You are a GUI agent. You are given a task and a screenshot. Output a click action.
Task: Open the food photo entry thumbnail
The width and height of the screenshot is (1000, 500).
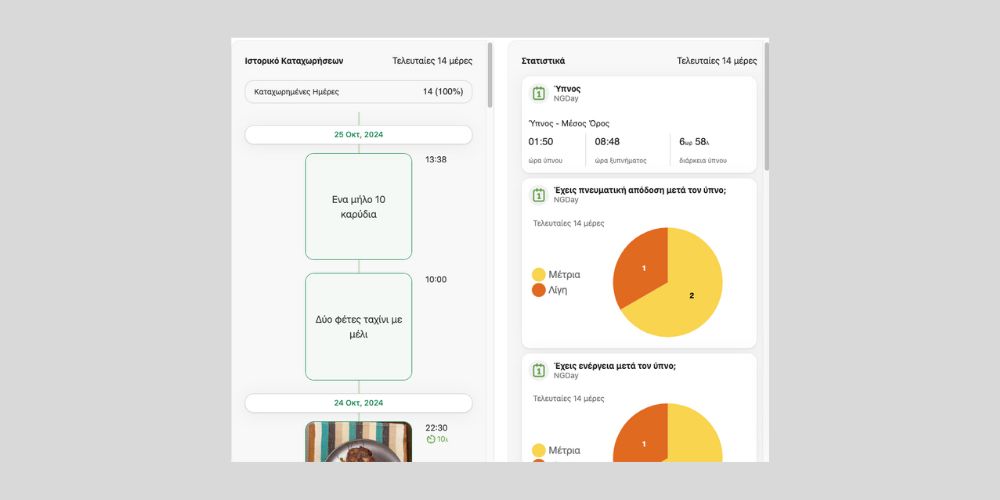[358, 441]
